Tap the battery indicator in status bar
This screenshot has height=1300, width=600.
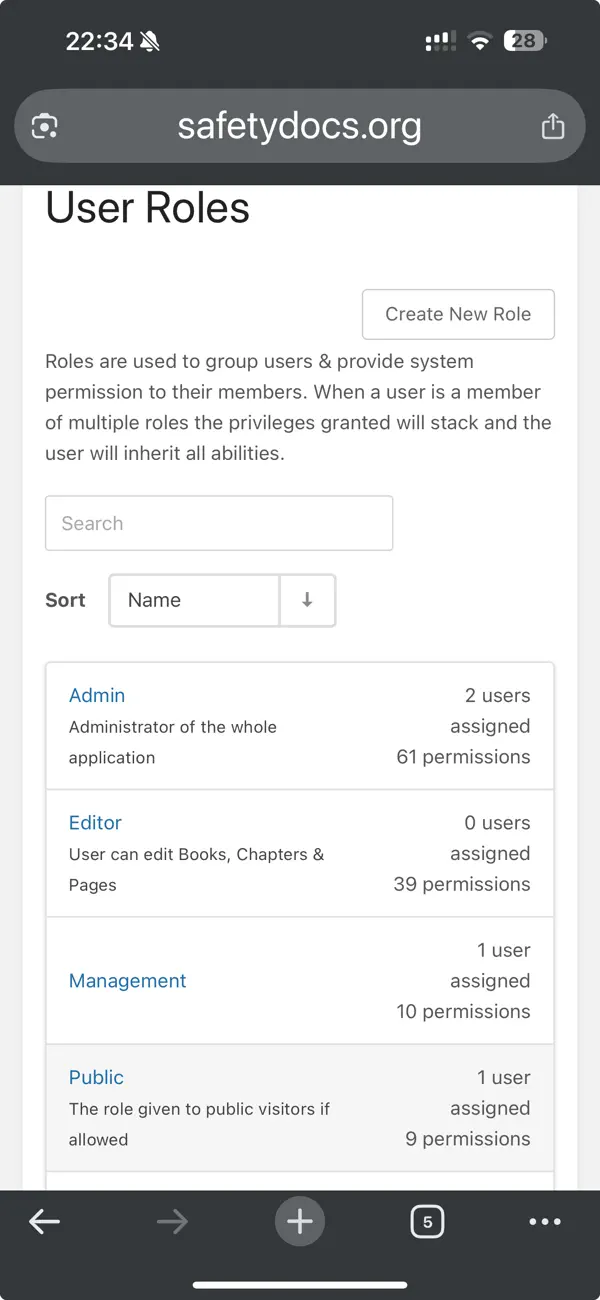click(525, 41)
